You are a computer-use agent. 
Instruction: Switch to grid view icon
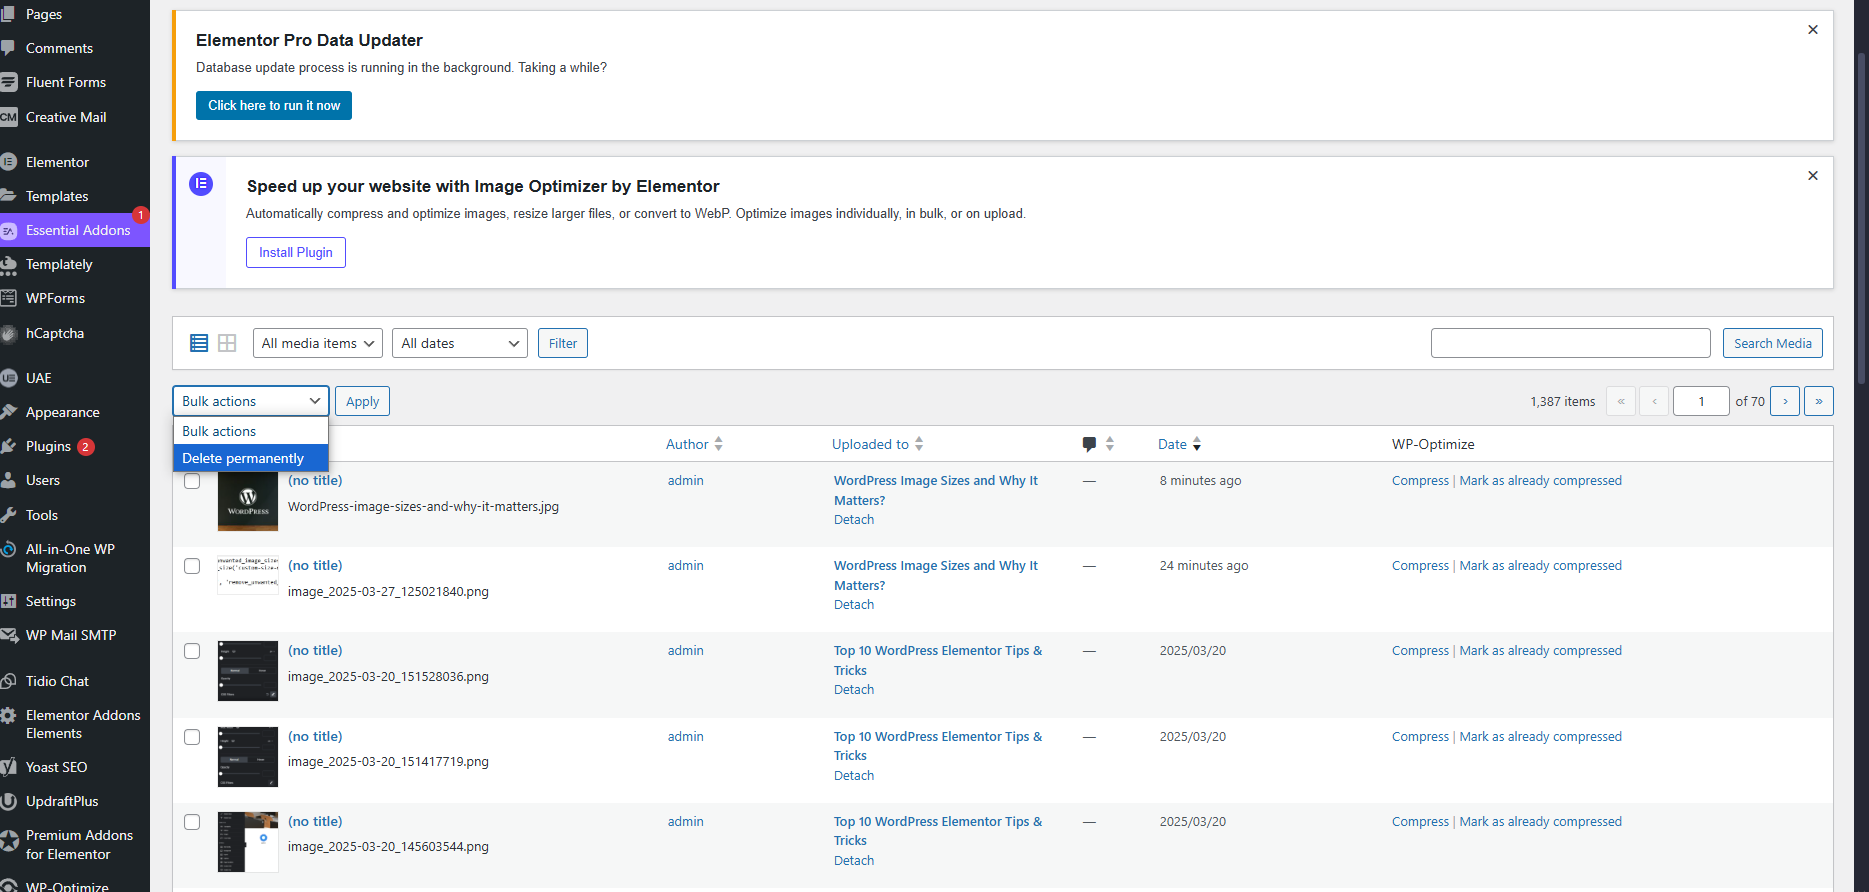227,343
